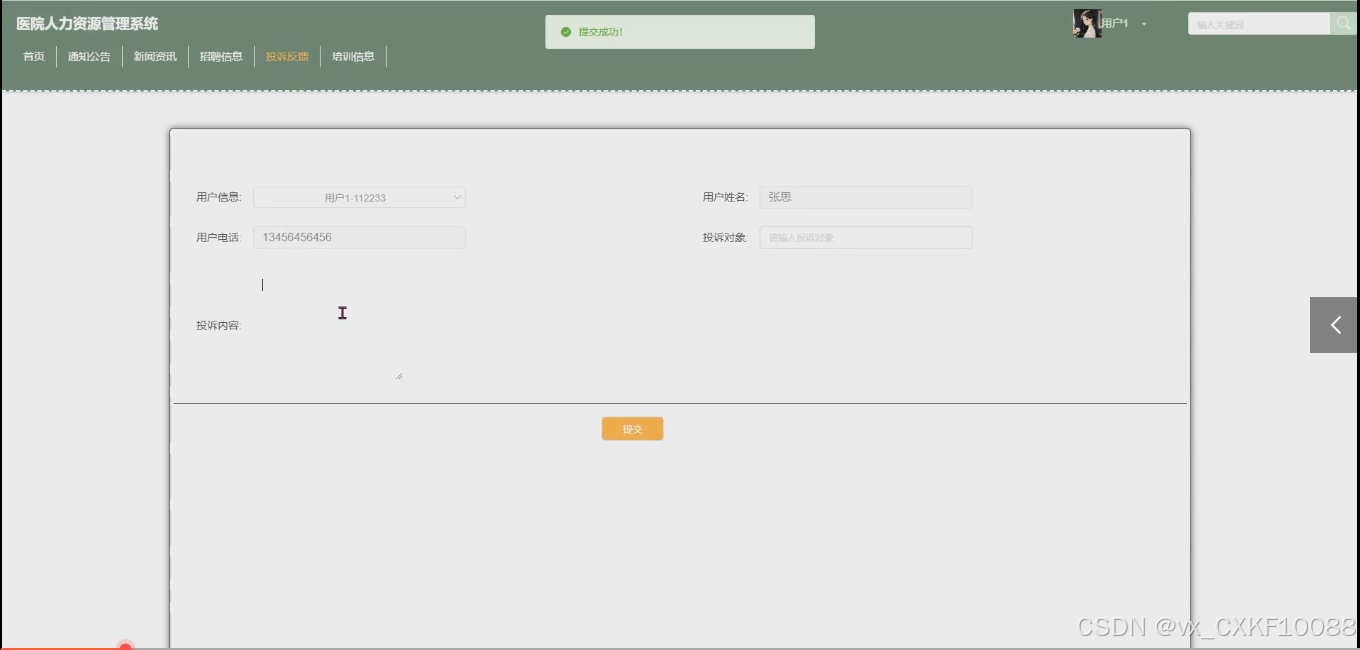Click the 用户1 username label
The image size is (1360, 650).
[1115, 24]
